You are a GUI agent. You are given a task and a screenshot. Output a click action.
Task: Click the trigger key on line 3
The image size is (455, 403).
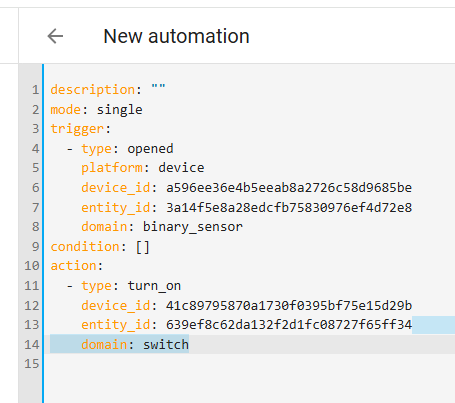click(x=77, y=129)
